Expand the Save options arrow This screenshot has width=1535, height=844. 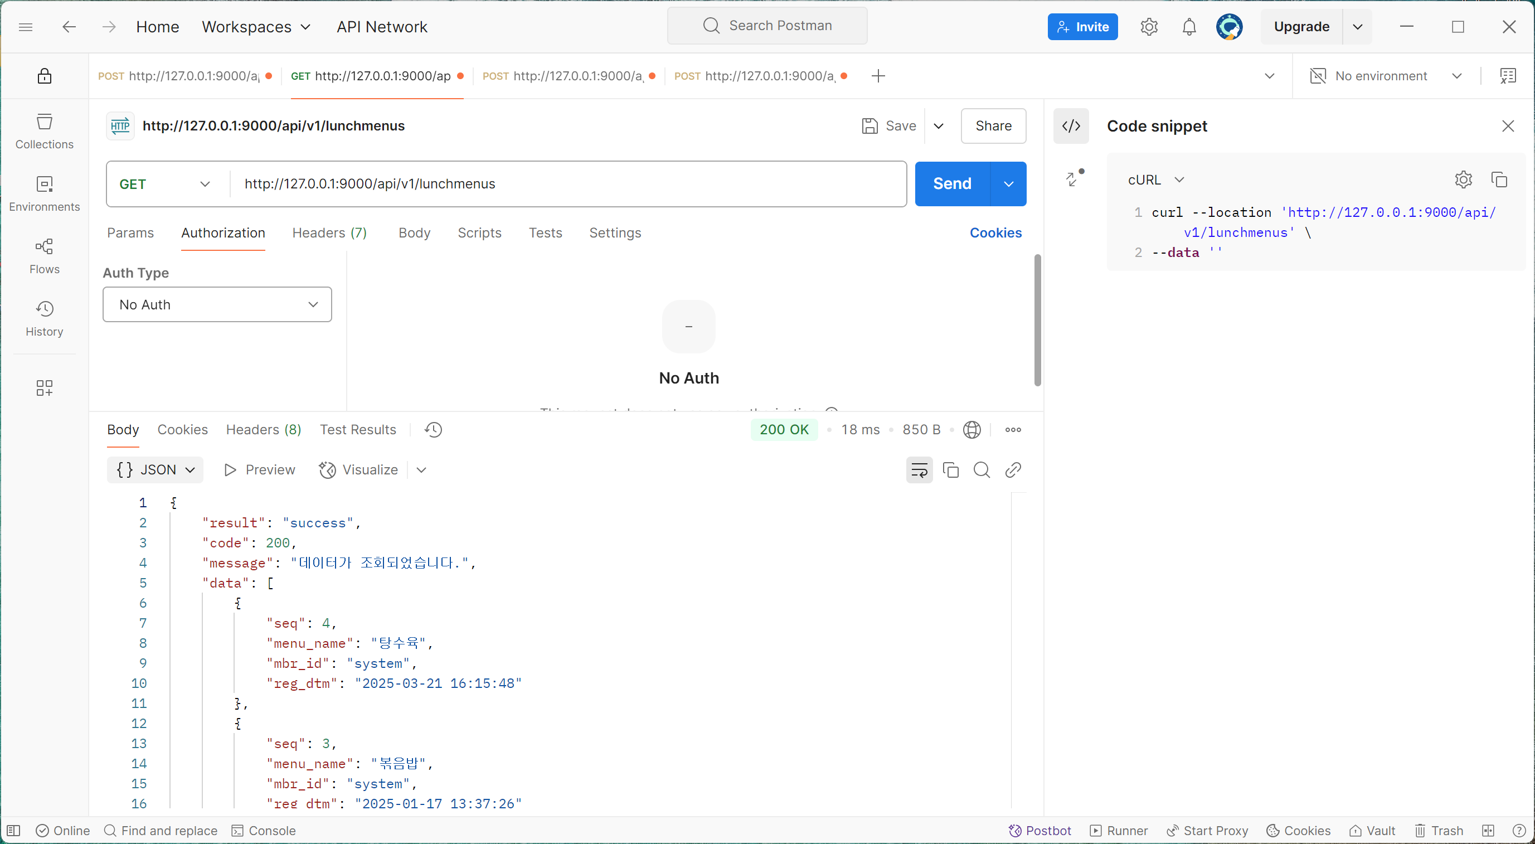click(939, 126)
